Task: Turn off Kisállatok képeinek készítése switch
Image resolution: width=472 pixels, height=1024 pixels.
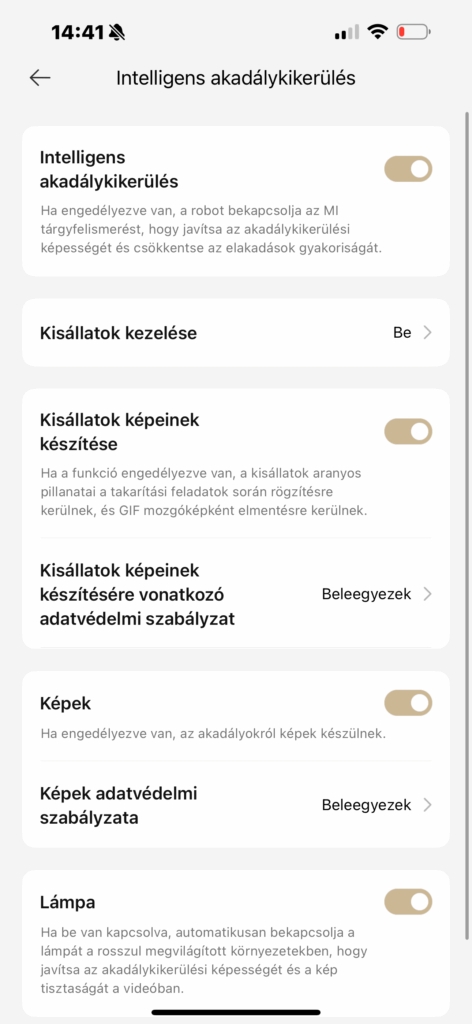Action: click(x=408, y=432)
